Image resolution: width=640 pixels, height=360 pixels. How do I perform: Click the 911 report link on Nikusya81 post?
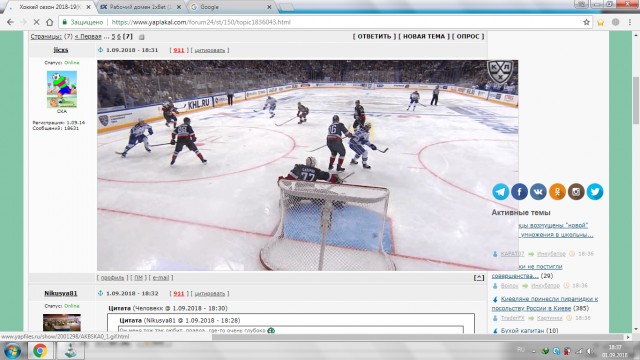coord(179,293)
